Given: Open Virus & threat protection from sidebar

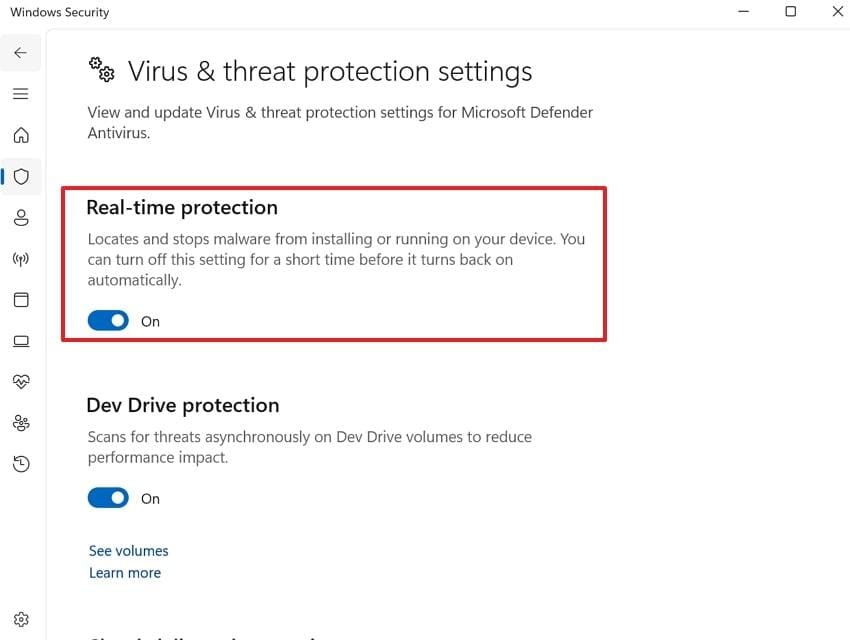Looking at the screenshot, I should click(21, 176).
